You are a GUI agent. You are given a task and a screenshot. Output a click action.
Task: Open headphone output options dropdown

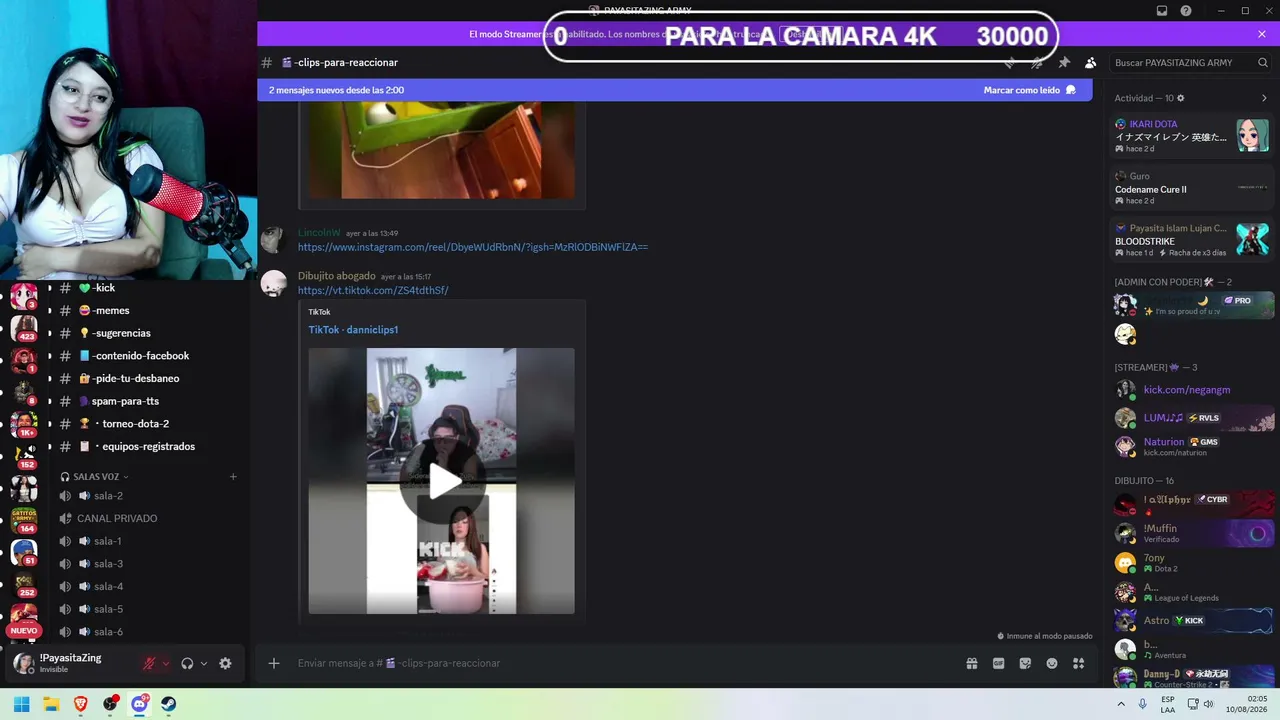pyautogui.click(x=204, y=663)
